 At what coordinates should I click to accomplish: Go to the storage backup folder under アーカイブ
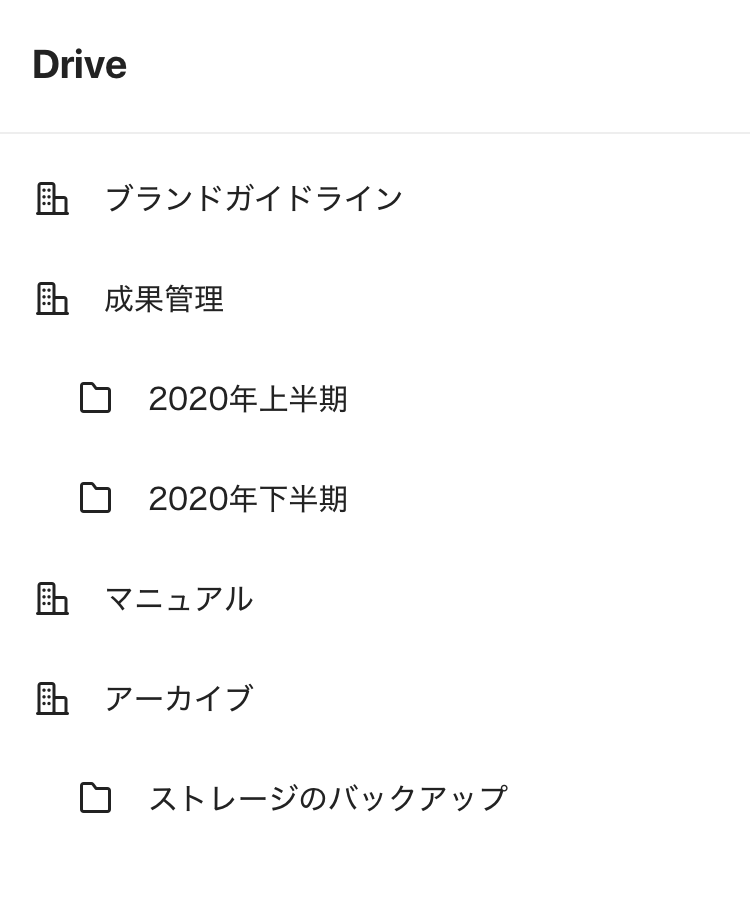pyautogui.click(x=328, y=798)
